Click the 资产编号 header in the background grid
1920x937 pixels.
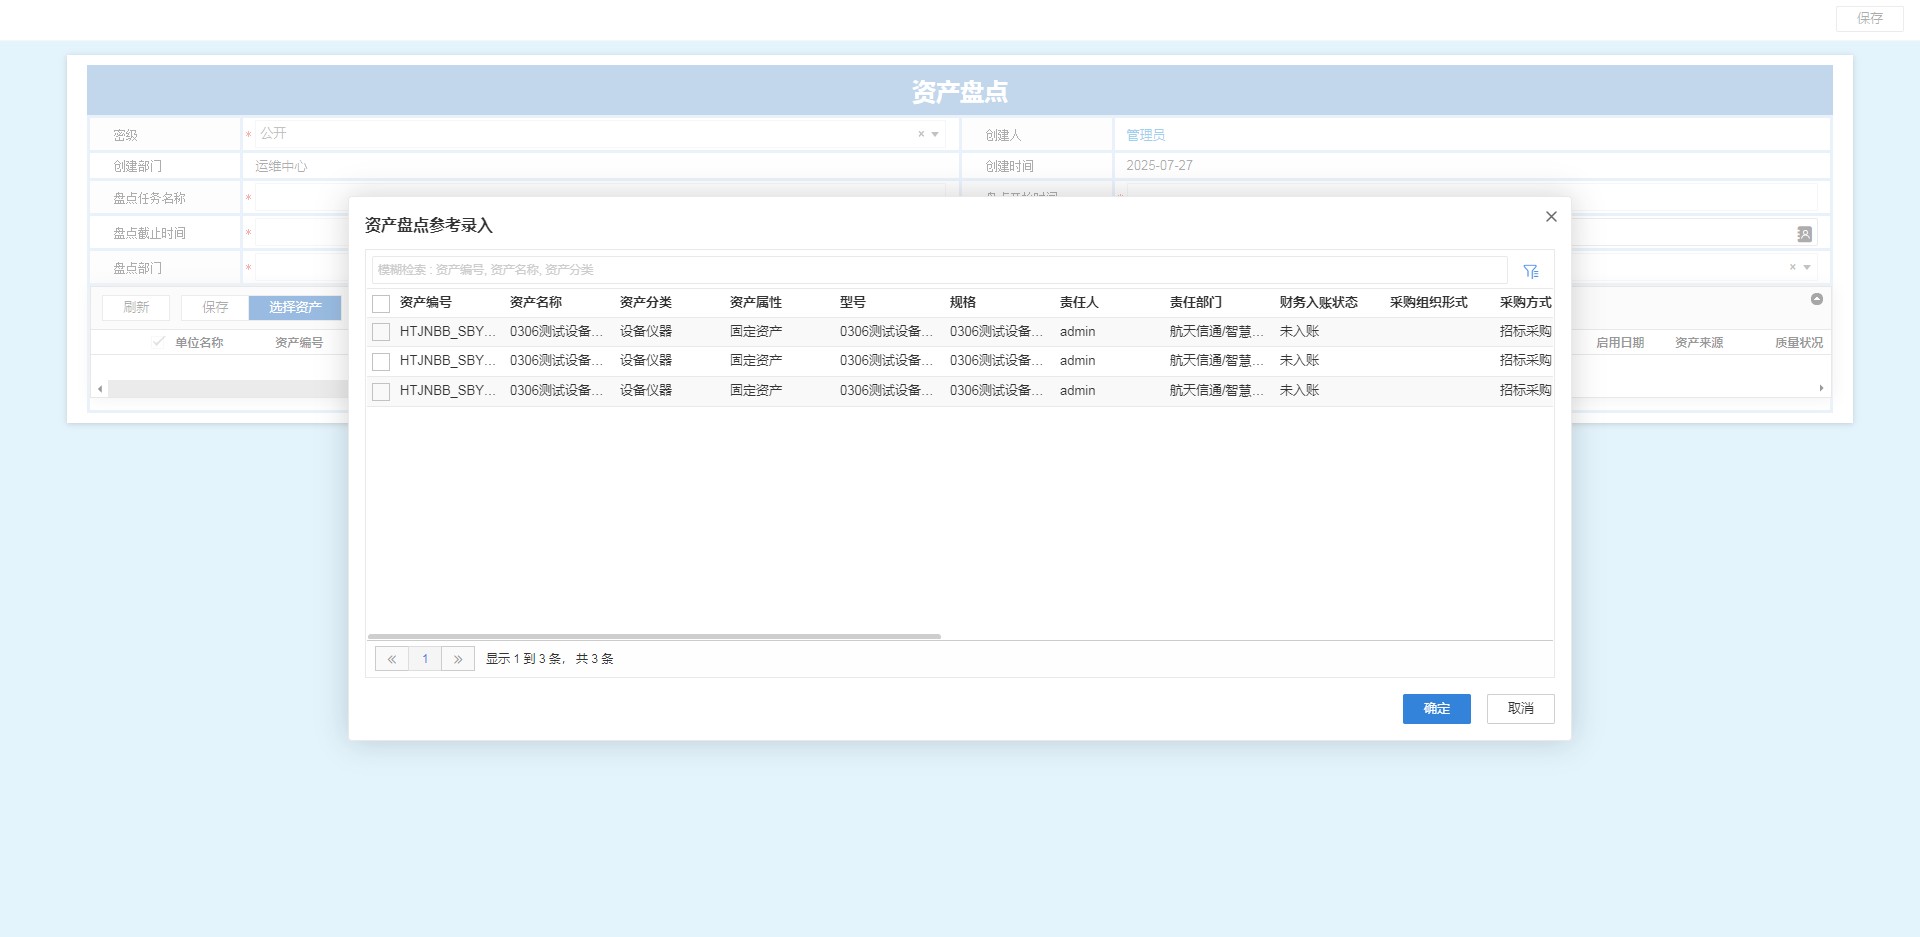(x=299, y=342)
